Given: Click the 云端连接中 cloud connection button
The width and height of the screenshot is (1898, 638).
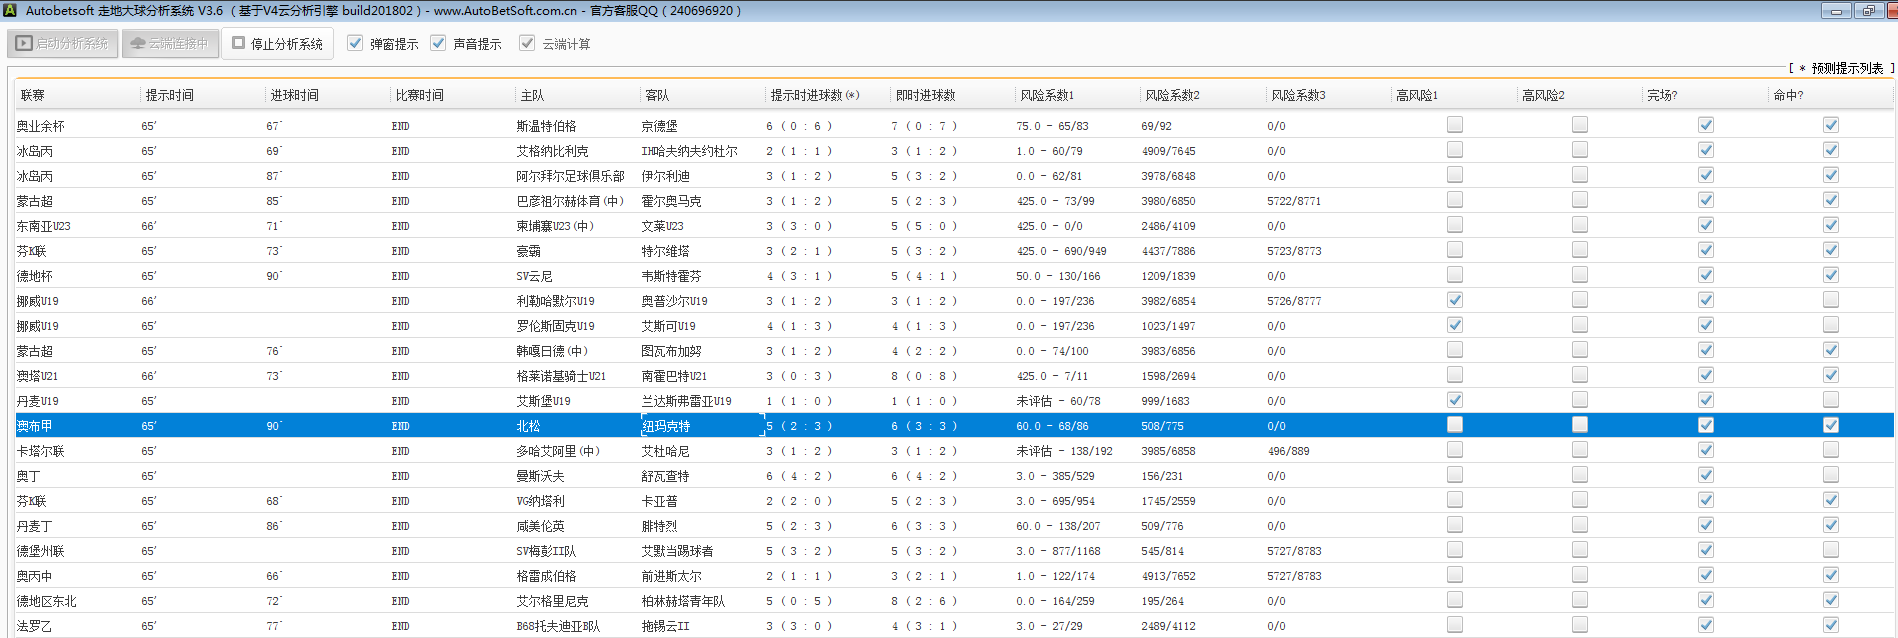Looking at the screenshot, I should pos(170,44).
